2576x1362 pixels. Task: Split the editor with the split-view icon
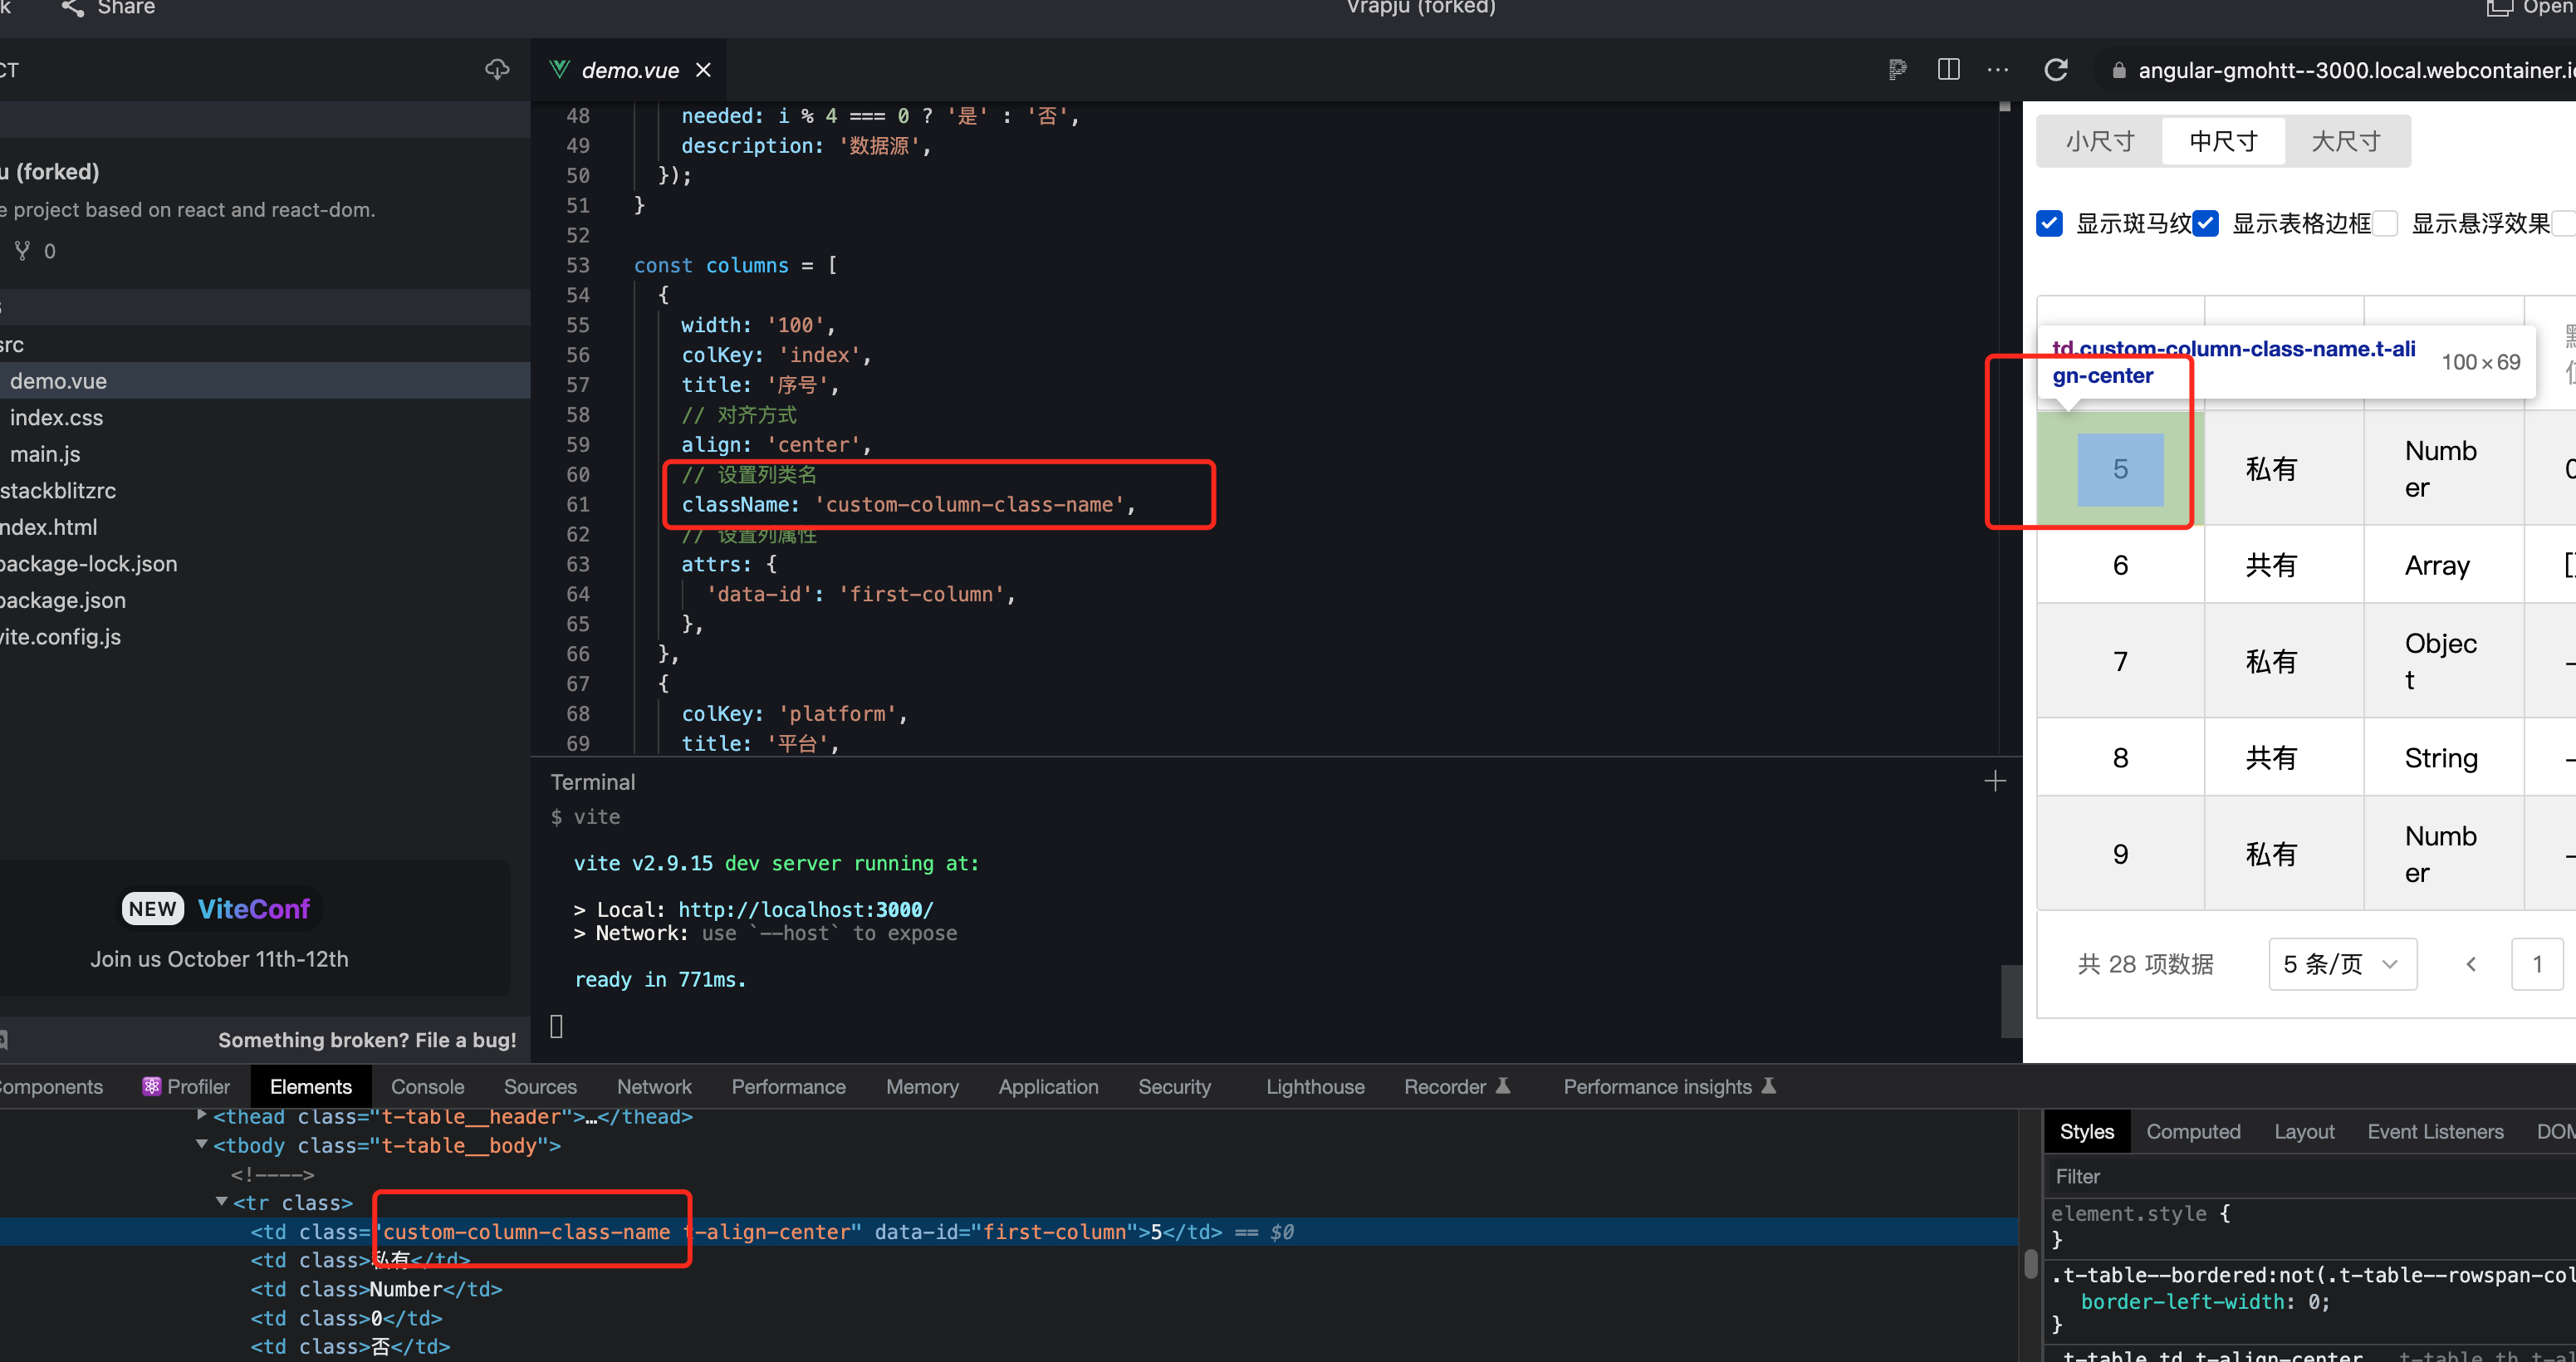point(1948,69)
